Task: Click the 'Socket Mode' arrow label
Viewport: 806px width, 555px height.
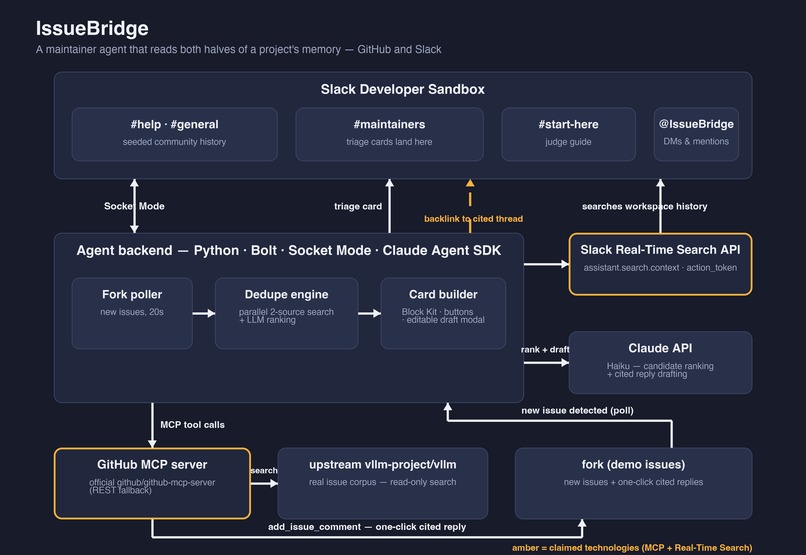Action: pyautogui.click(x=134, y=206)
